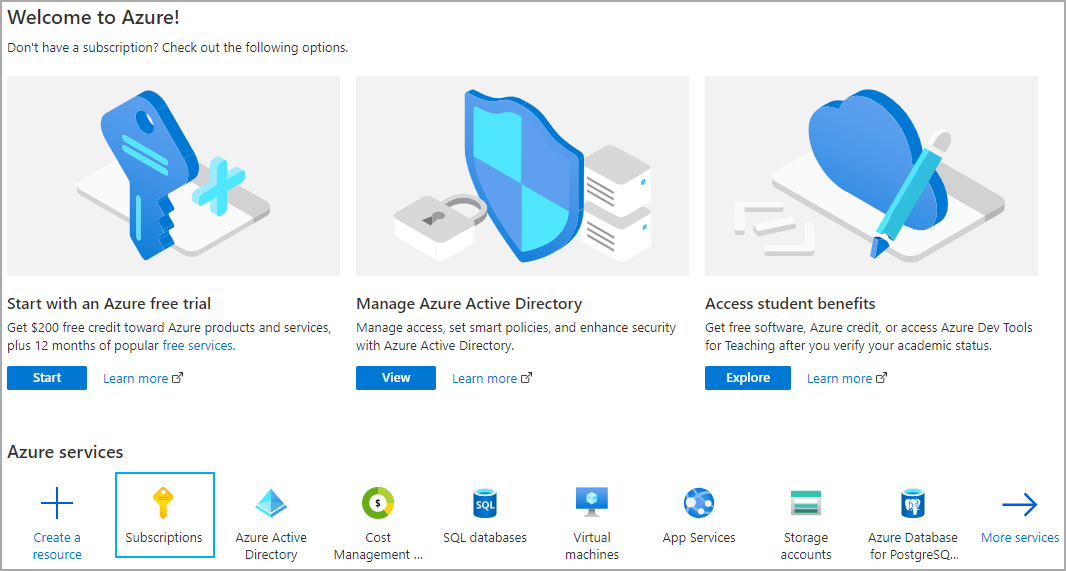Open SQL databases service icon
This screenshot has width=1066, height=571.
tap(485, 504)
